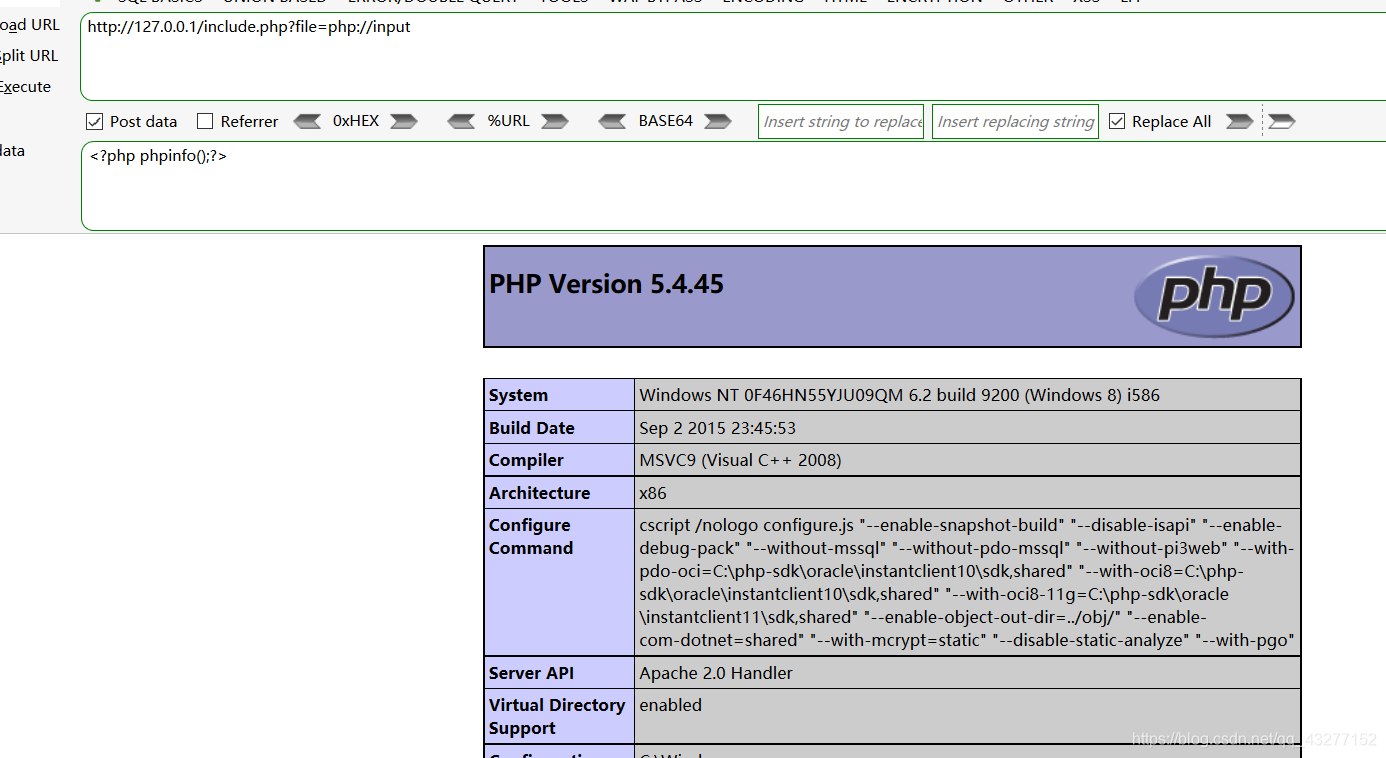This screenshot has width=1386, height=758.
Task: Click the 'Compiler' row header
Action: click(559, 460)
